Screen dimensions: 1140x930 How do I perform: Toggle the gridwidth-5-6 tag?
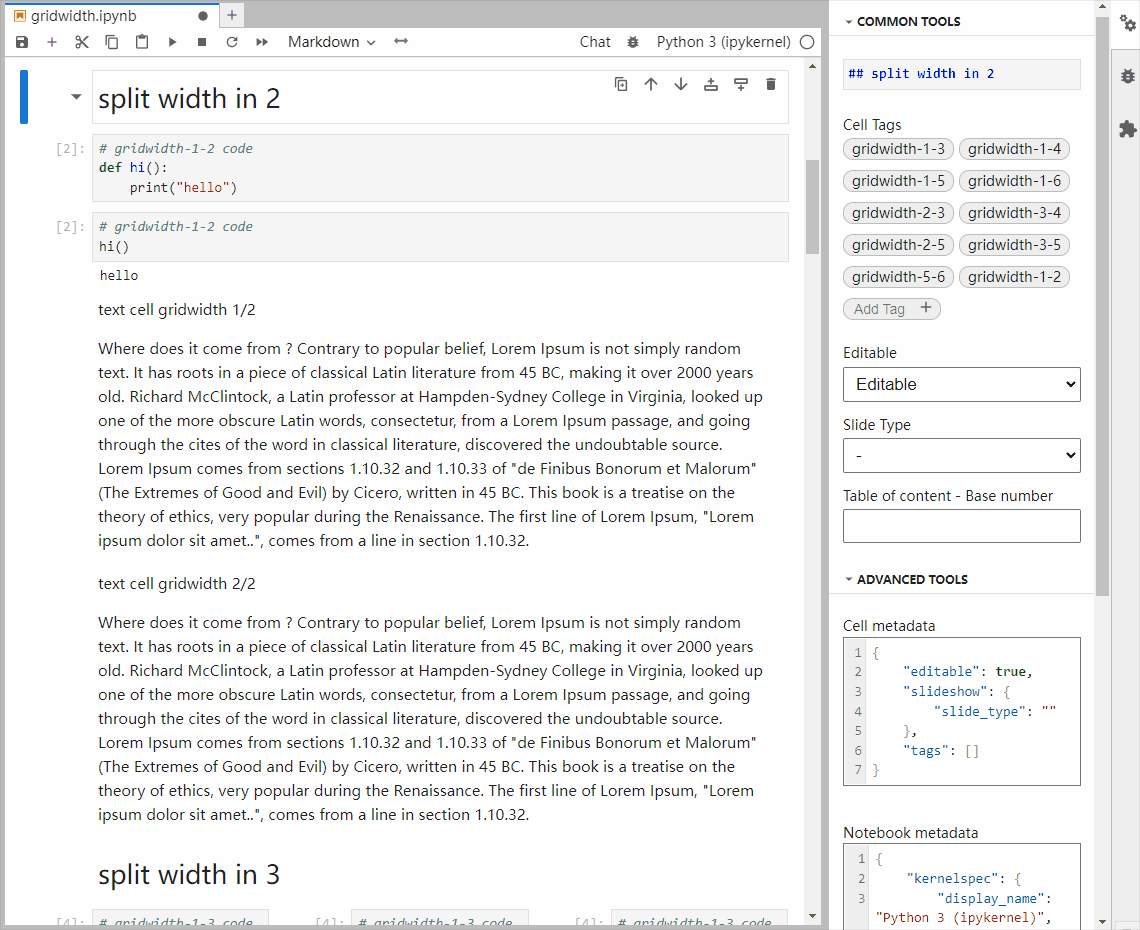tap(898, 277)
